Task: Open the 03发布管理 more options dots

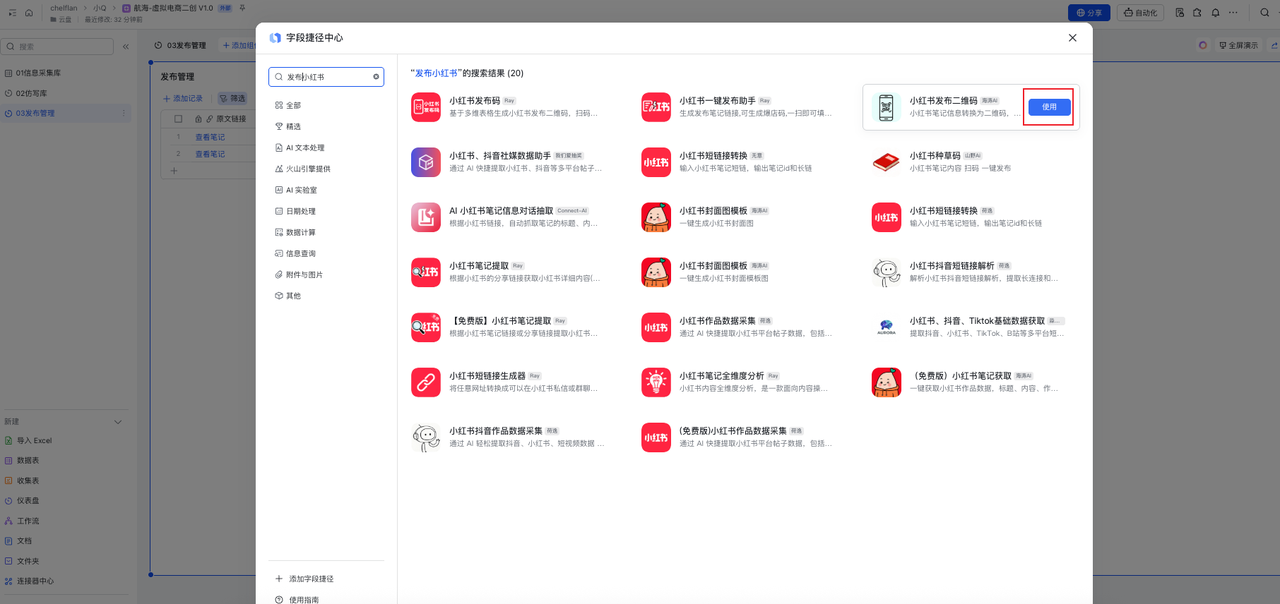Action: click(x=125, y=113)
